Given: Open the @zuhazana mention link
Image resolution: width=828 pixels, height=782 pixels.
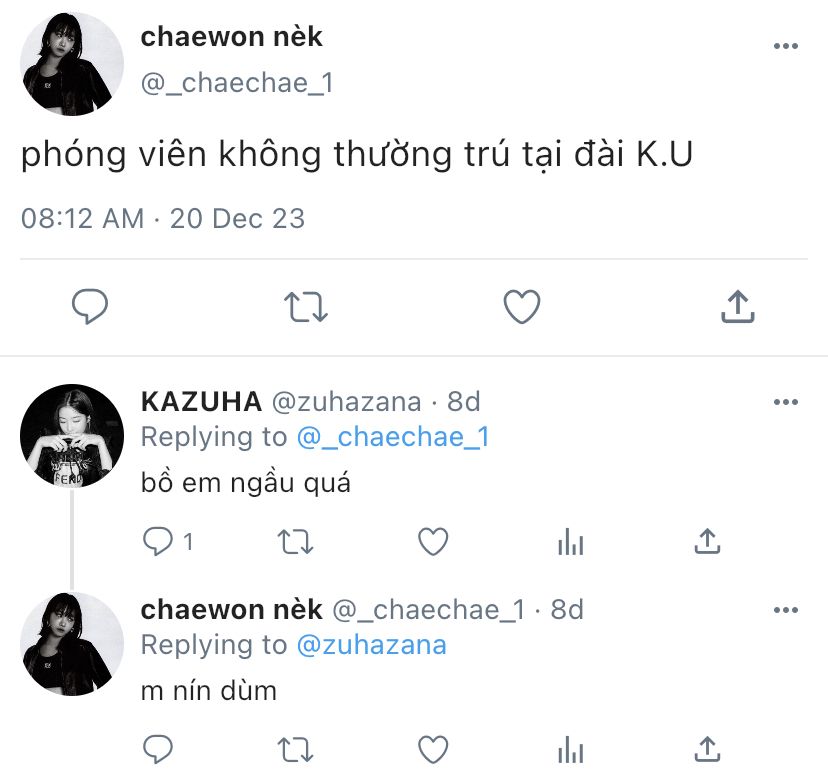Looking at the screenshot, I should (x=372, y=645).
